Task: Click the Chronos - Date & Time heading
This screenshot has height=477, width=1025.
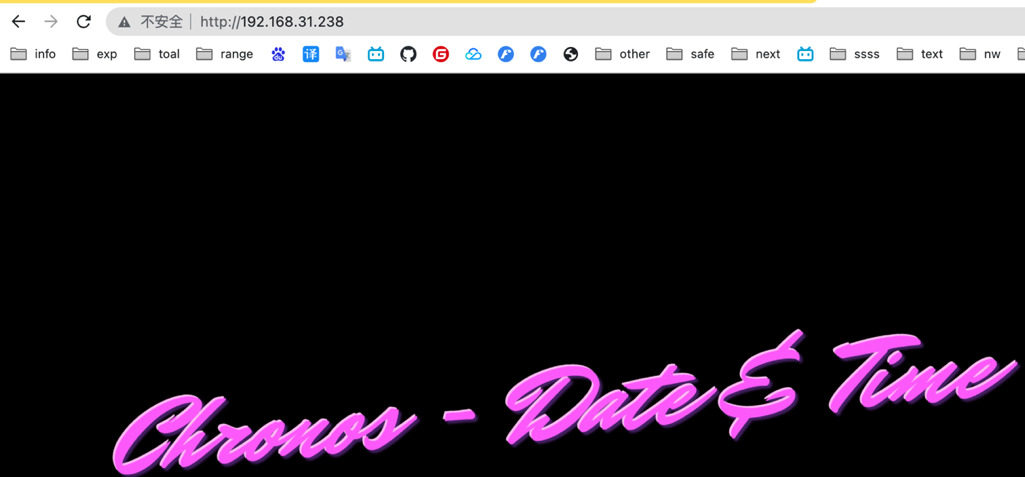Action: click(x=560, y=405)
